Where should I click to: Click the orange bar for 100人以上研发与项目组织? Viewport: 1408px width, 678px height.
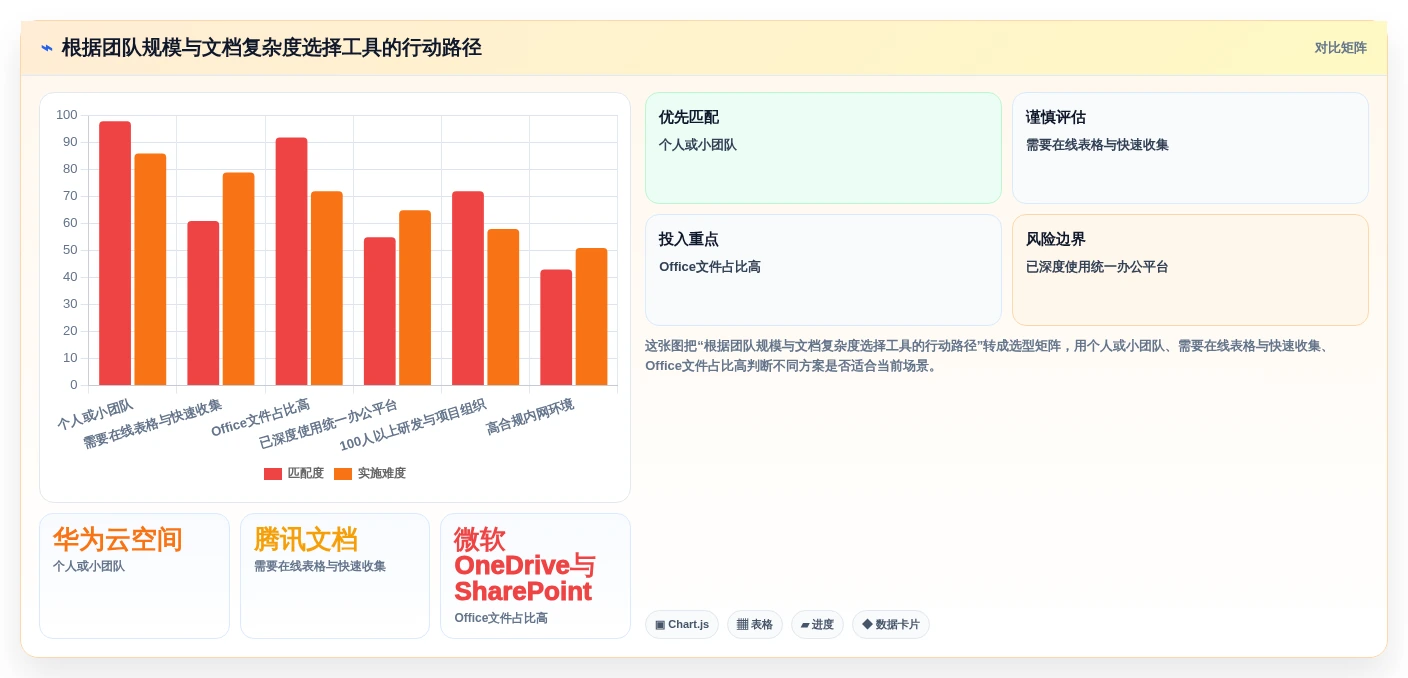point(503,307)
